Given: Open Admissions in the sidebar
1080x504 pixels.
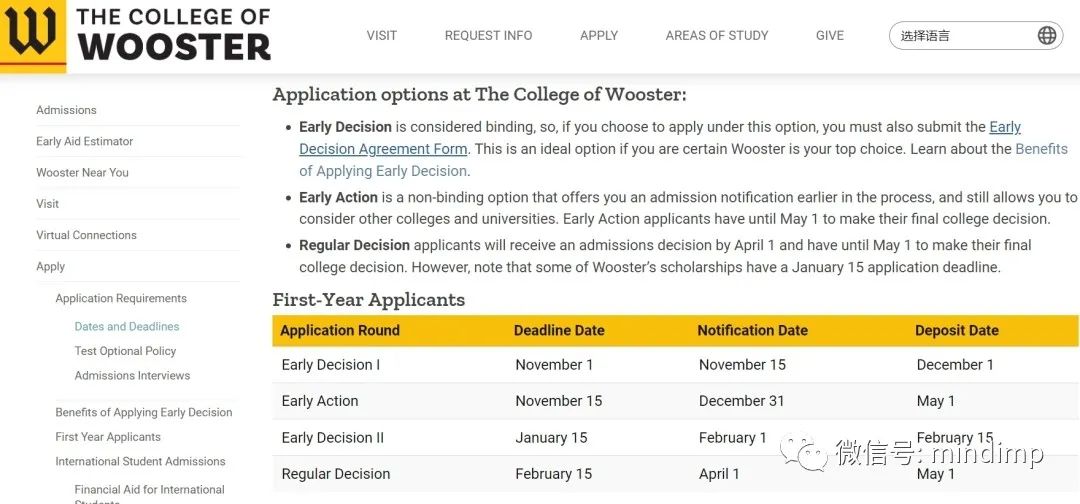Looking at the screenshot, I should [66, 110].
